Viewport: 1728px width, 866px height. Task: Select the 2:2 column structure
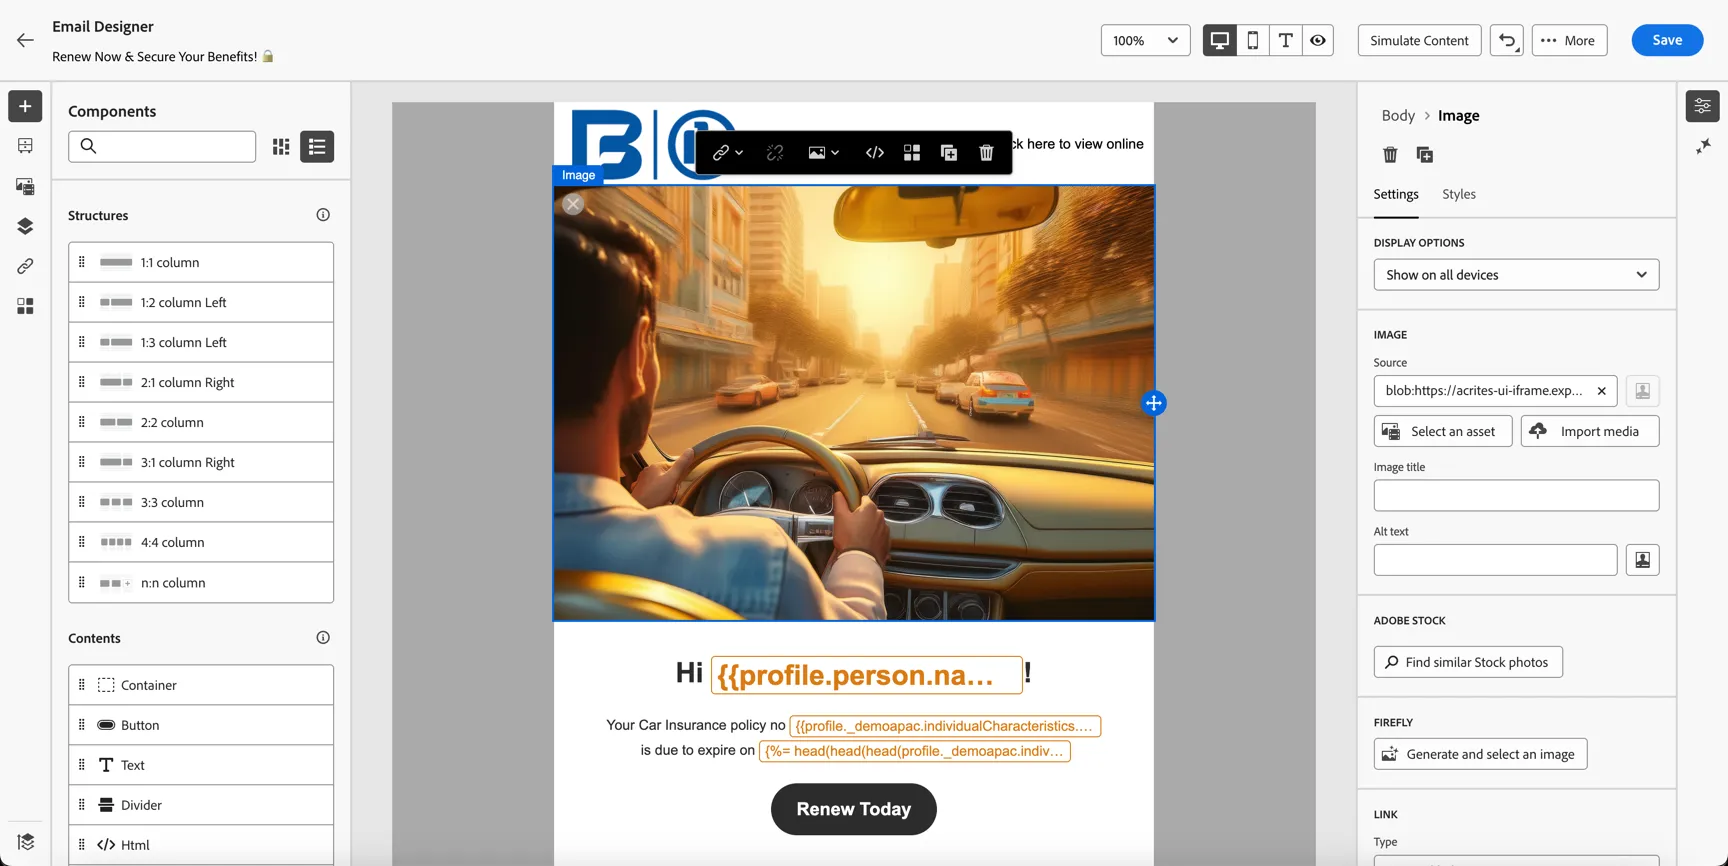[201, 422]
